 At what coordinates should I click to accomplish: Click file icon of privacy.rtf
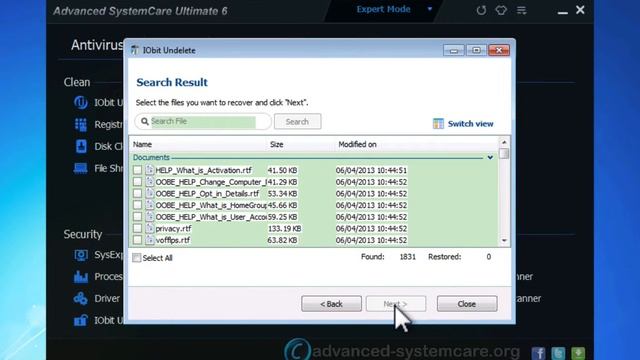[149, 228]
